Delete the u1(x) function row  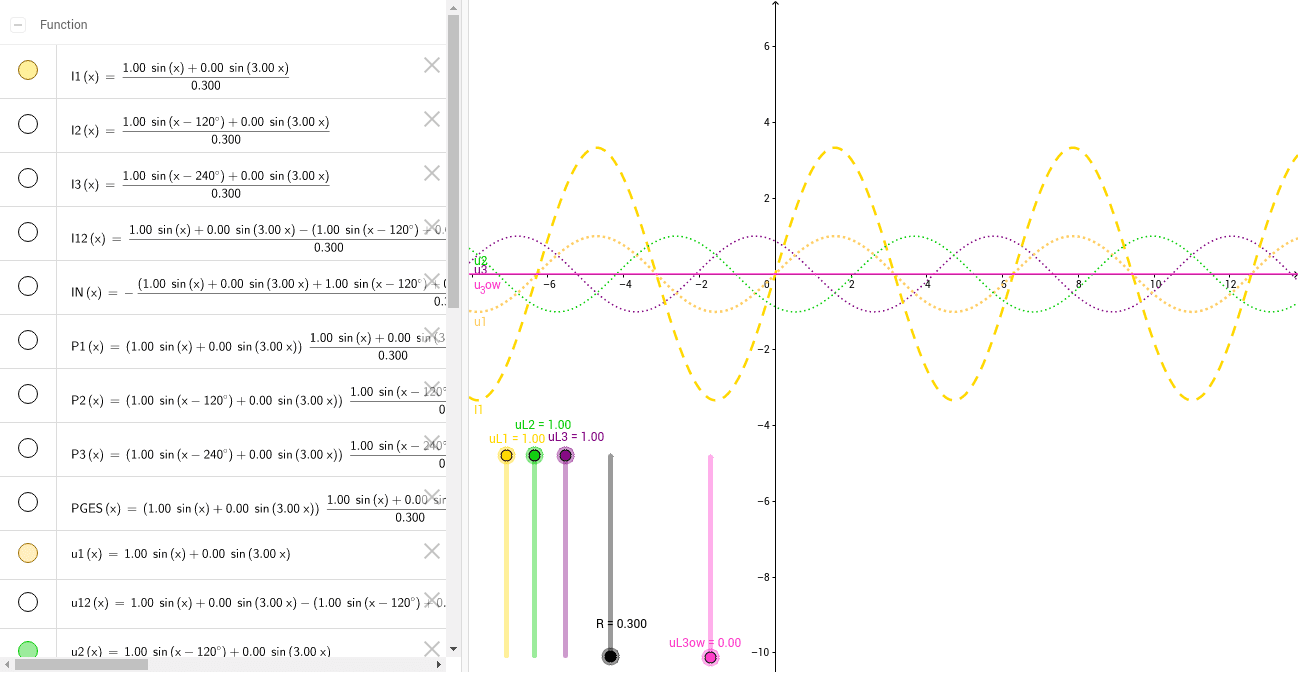tap(432, 551)
